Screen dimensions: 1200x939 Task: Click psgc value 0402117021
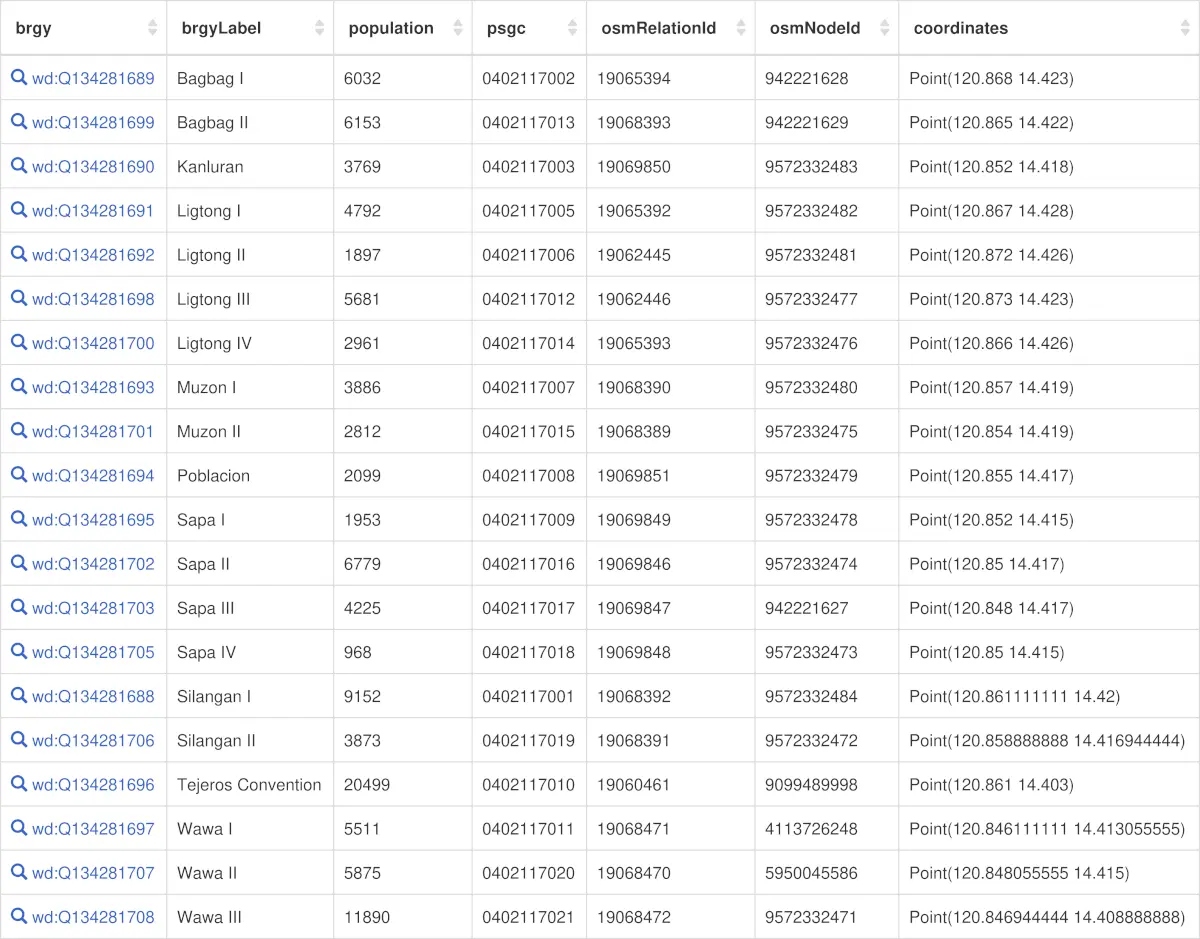(x=528, y=916)
